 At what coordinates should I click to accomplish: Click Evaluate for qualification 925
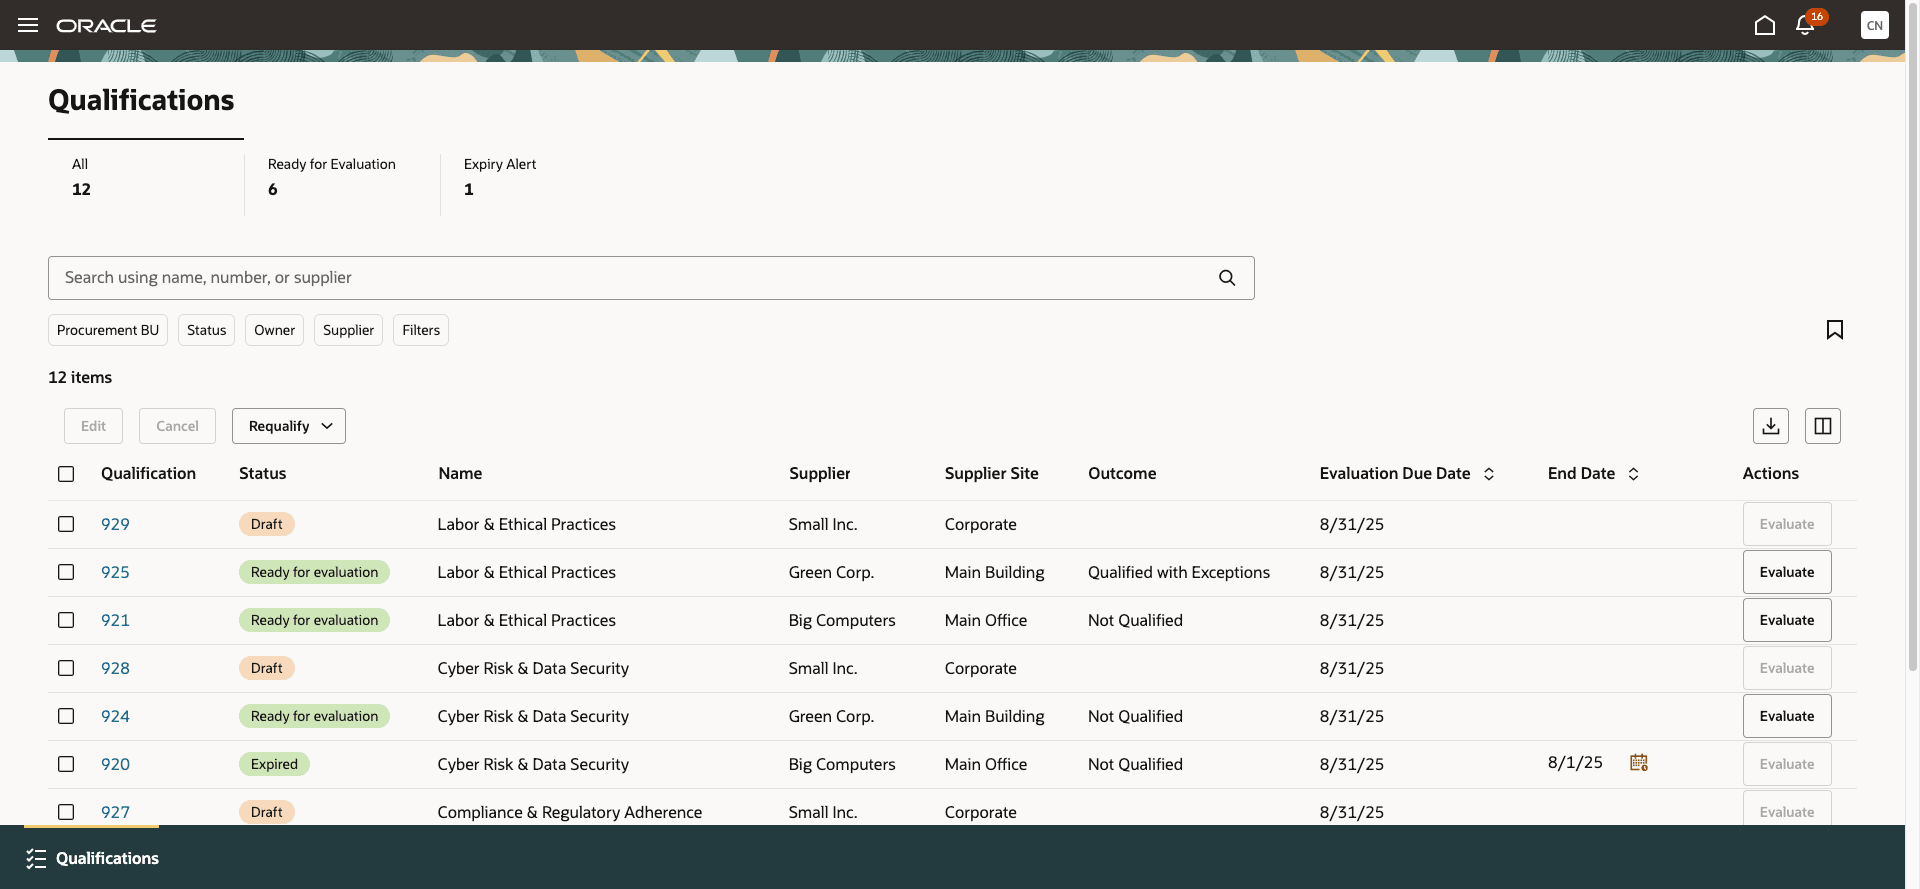(x=1787, y=572)
